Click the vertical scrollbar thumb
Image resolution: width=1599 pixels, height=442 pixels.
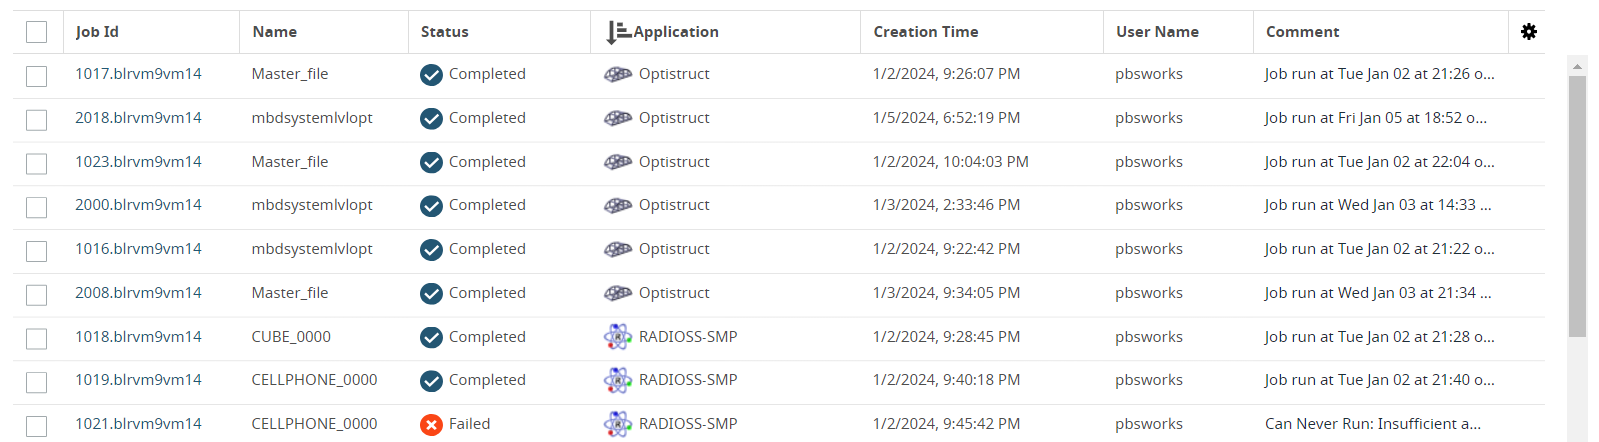click(1577, 205)
